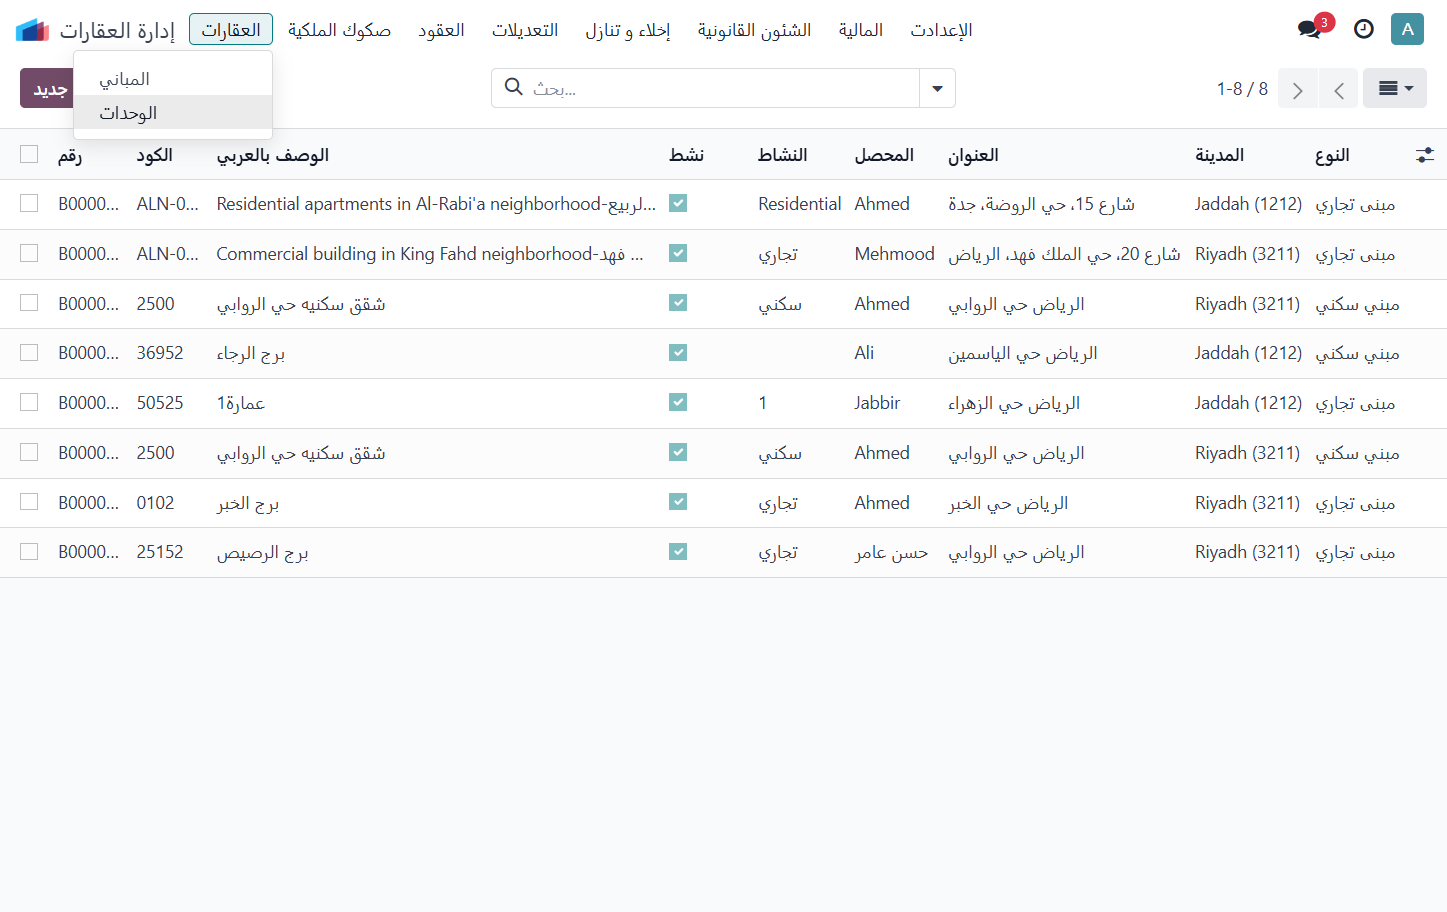Open the عمارة1 record row
The height and width of the screenshot is (912, 1447).
[x=723, y=403]
